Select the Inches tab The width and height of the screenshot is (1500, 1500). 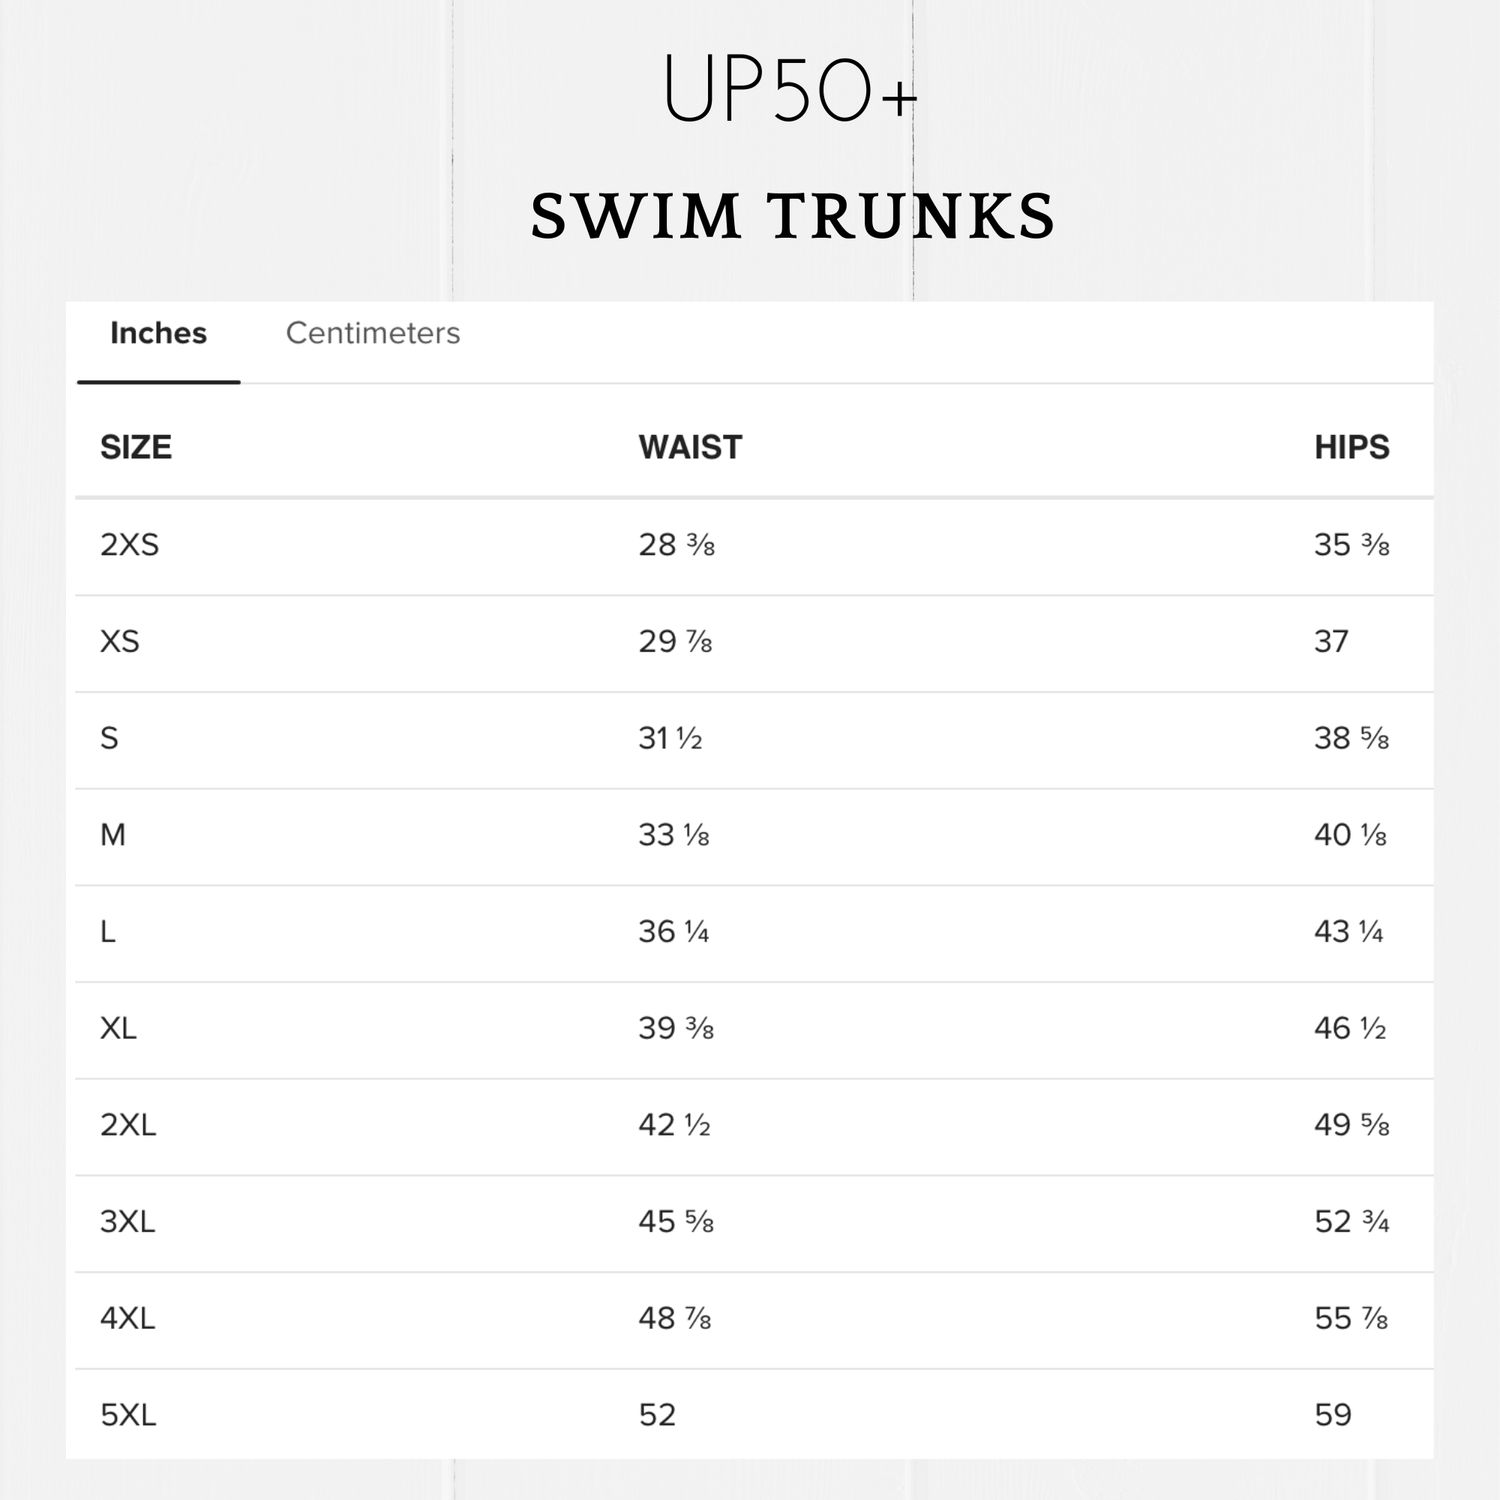[x=158, y=333]
